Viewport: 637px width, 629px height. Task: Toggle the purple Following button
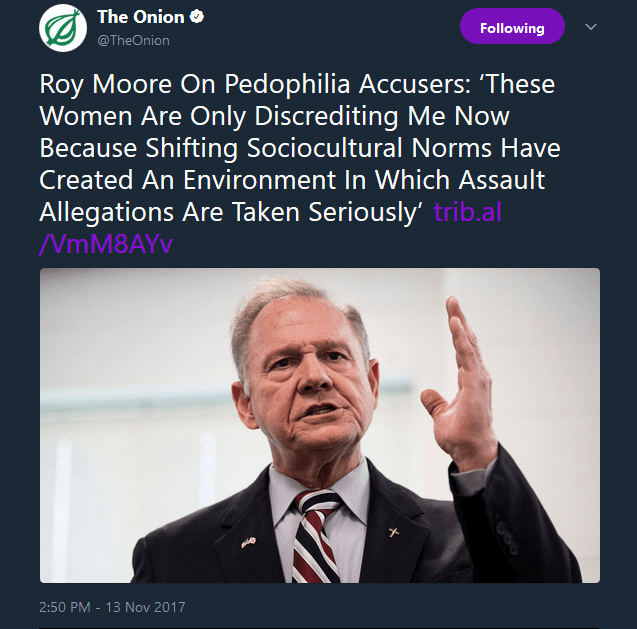click(x=511, y=28)
